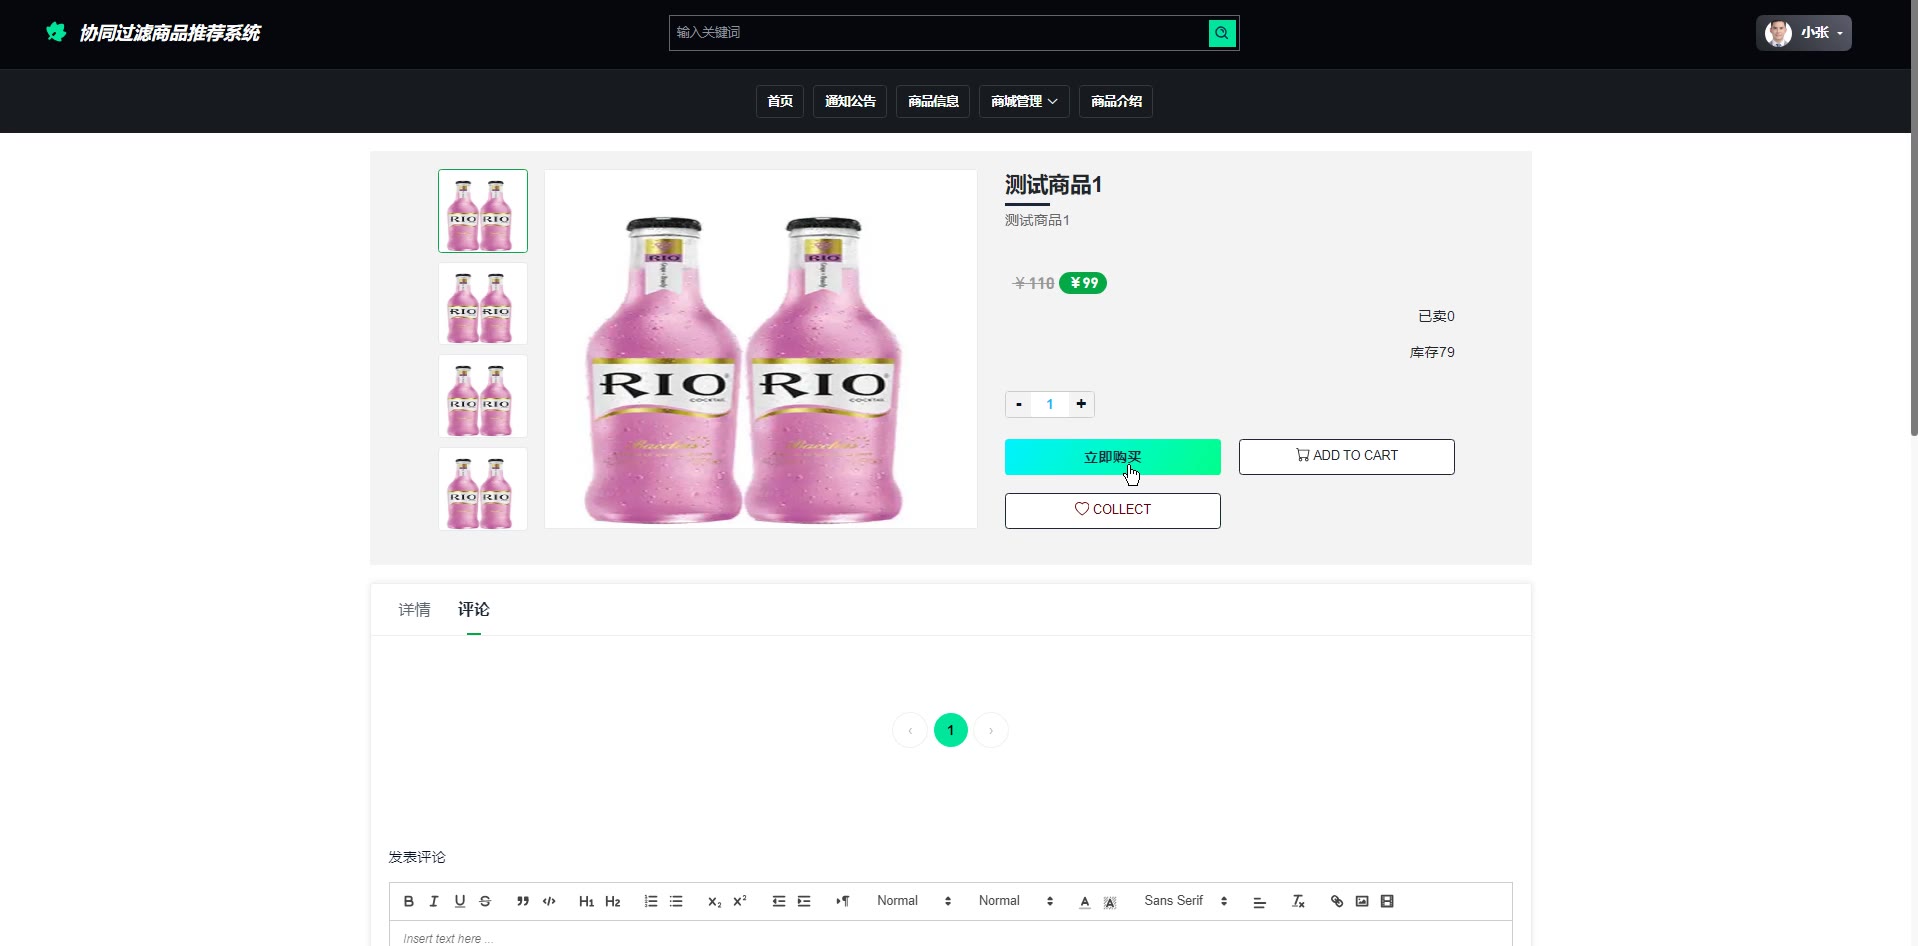1918x946 pixels.
Task: Toggle underline formatting in editor toolbar
Action: point(460,901)
